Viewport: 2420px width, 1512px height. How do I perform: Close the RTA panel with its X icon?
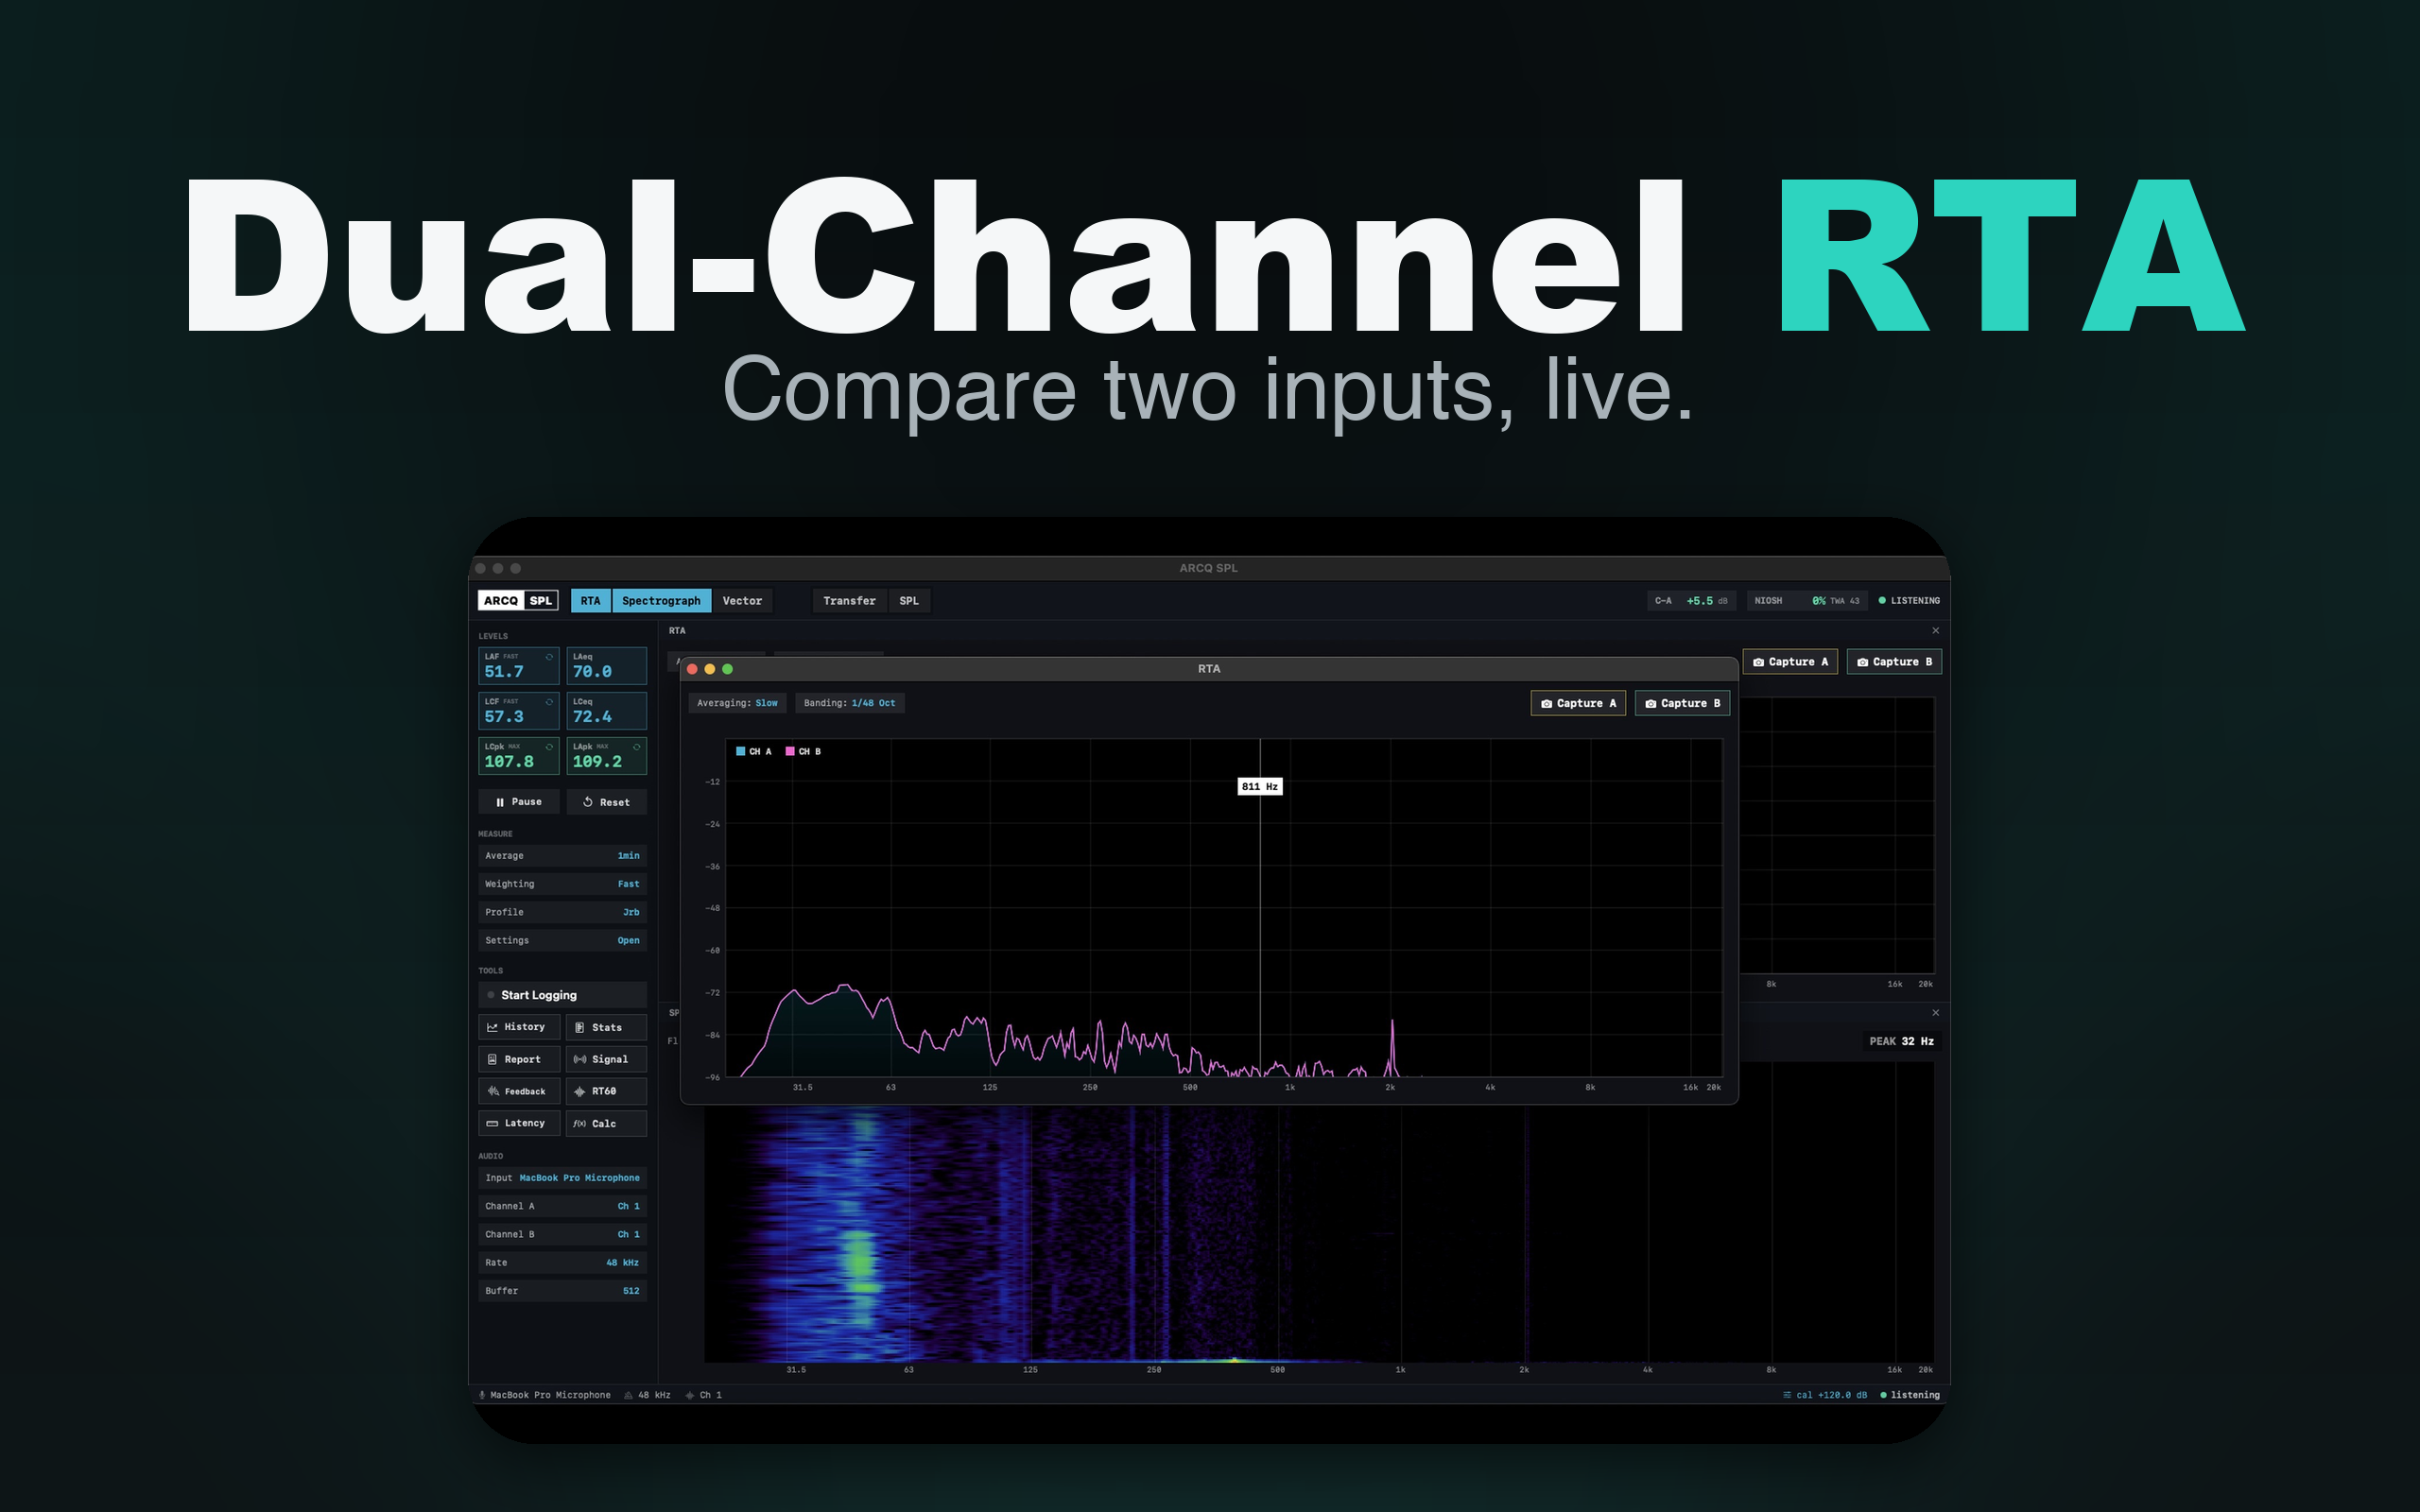[x=1936, y=631]
